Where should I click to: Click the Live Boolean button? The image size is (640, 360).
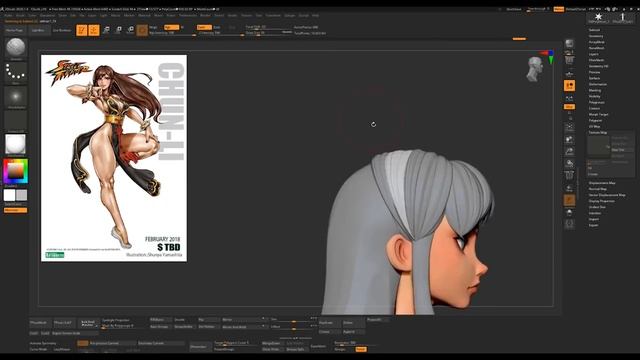(x=62, y=30)
